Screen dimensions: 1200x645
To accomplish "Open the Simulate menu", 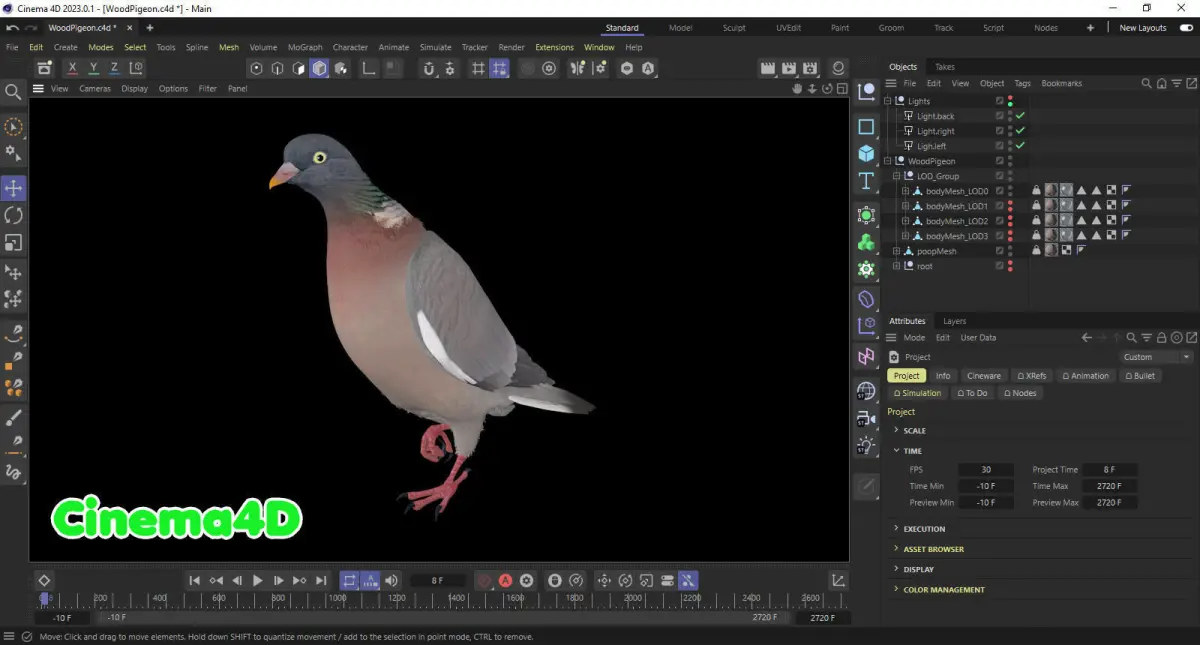I will (435, 47).
